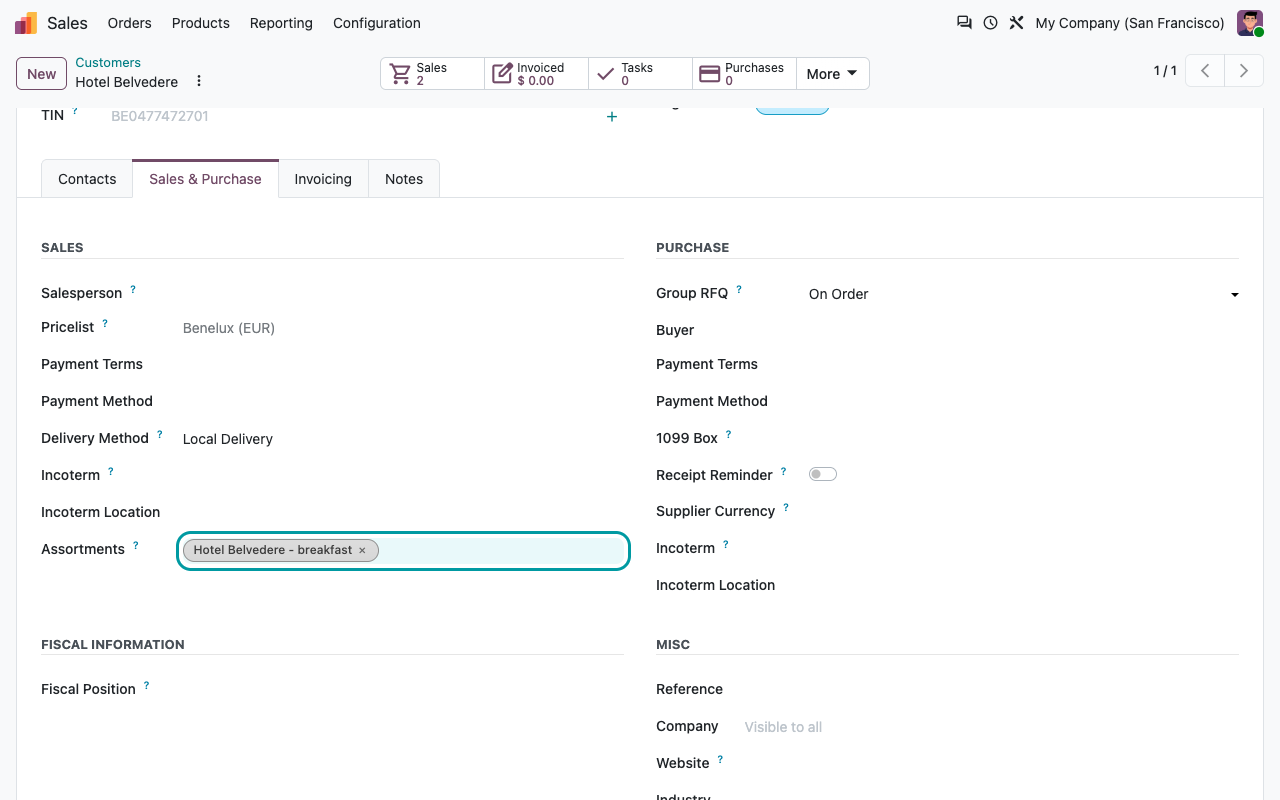The width and height of the screenshot is (1280, 800).
Task: Go to the next record arrow
Action: tap(1244, 71)
